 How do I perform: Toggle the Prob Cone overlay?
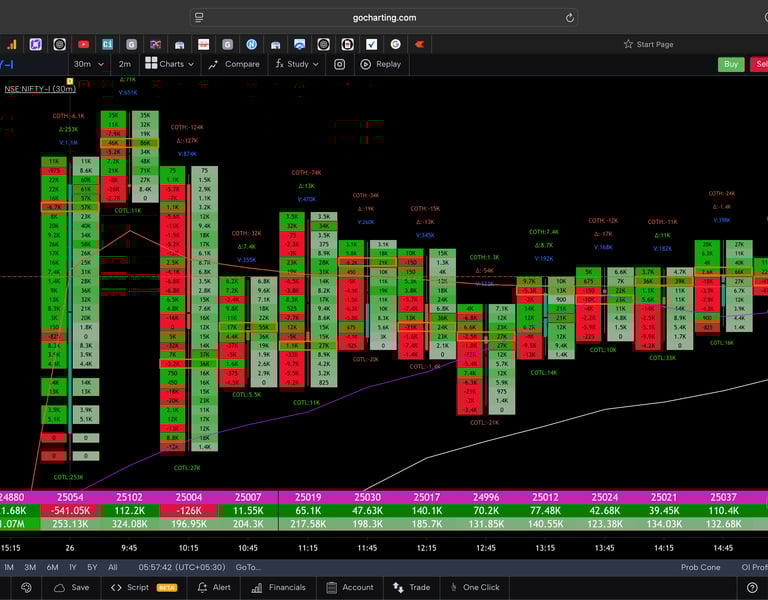pos(700,567)
